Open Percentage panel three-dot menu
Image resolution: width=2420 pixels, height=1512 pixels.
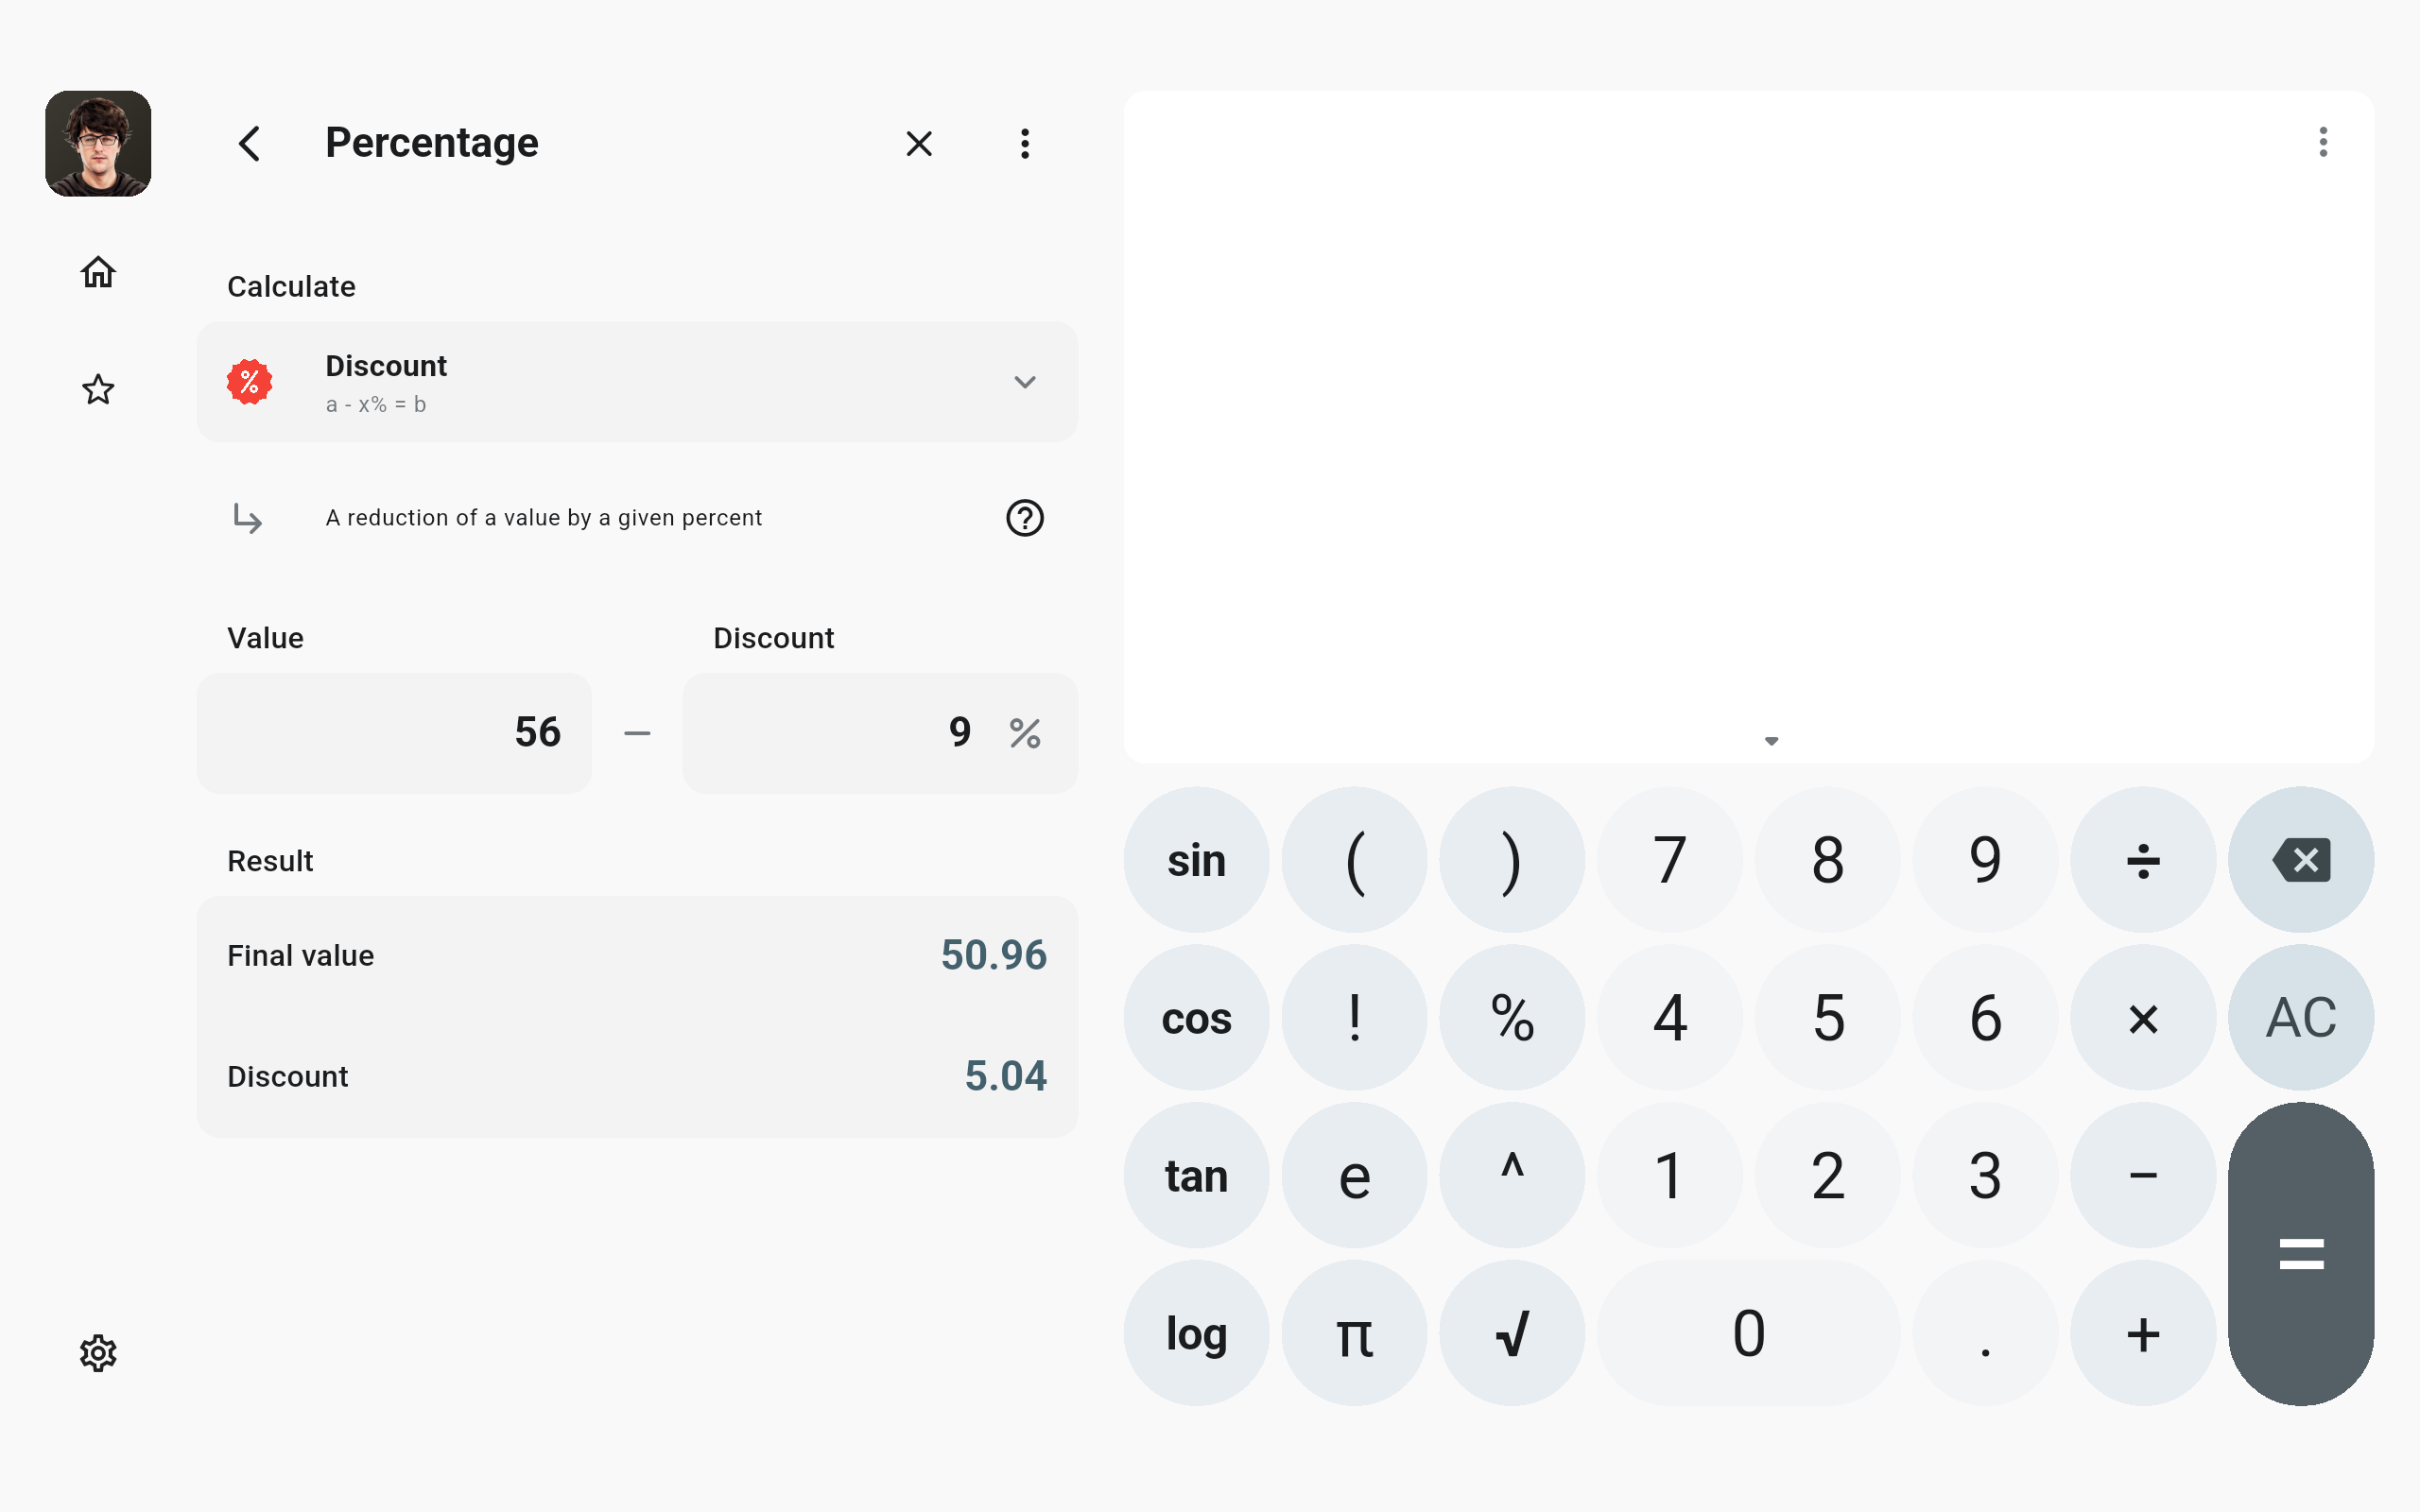(x=1025, y=144)
